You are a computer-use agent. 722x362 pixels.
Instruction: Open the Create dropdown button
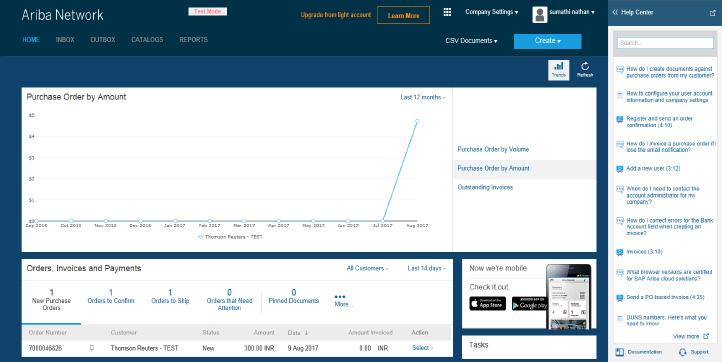[x=547, y=41]
